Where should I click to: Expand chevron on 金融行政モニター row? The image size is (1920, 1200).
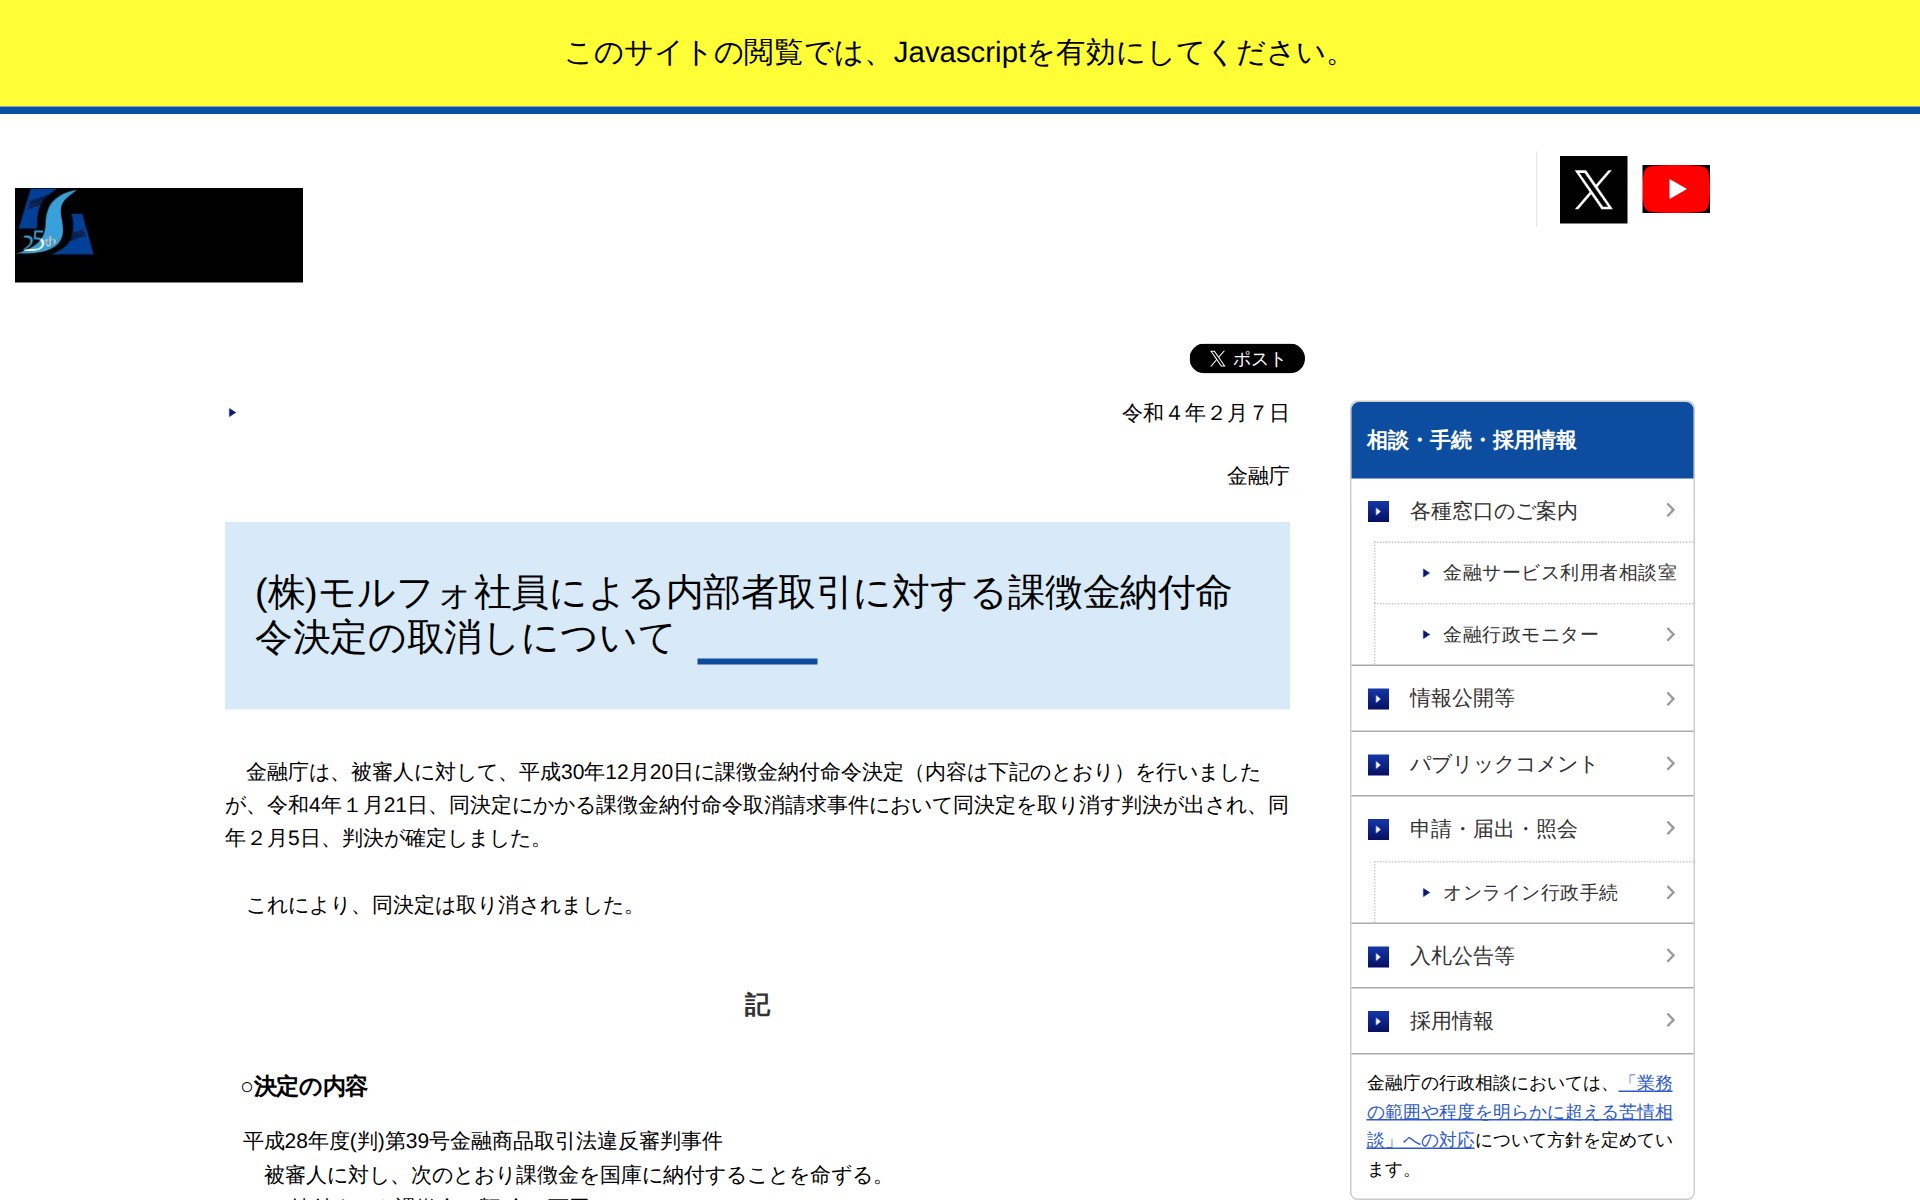pyautogui.click(x=1670, y=634)
